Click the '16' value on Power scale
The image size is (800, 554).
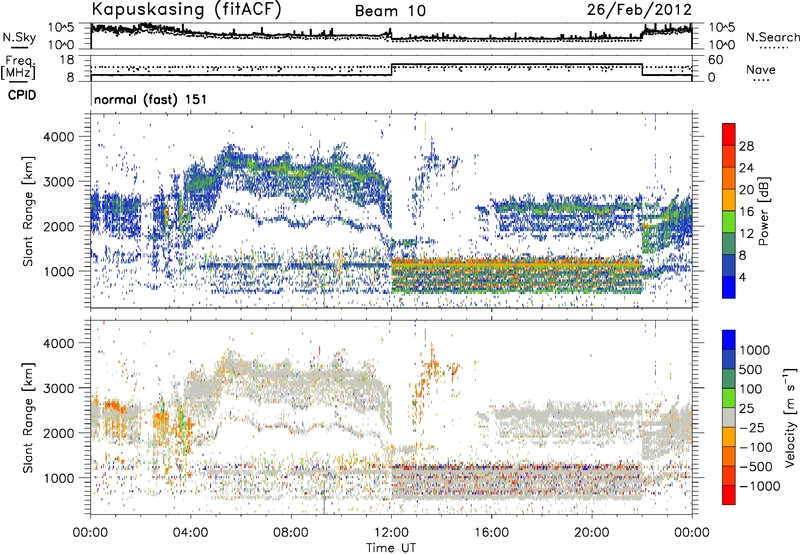click(746, 212)
